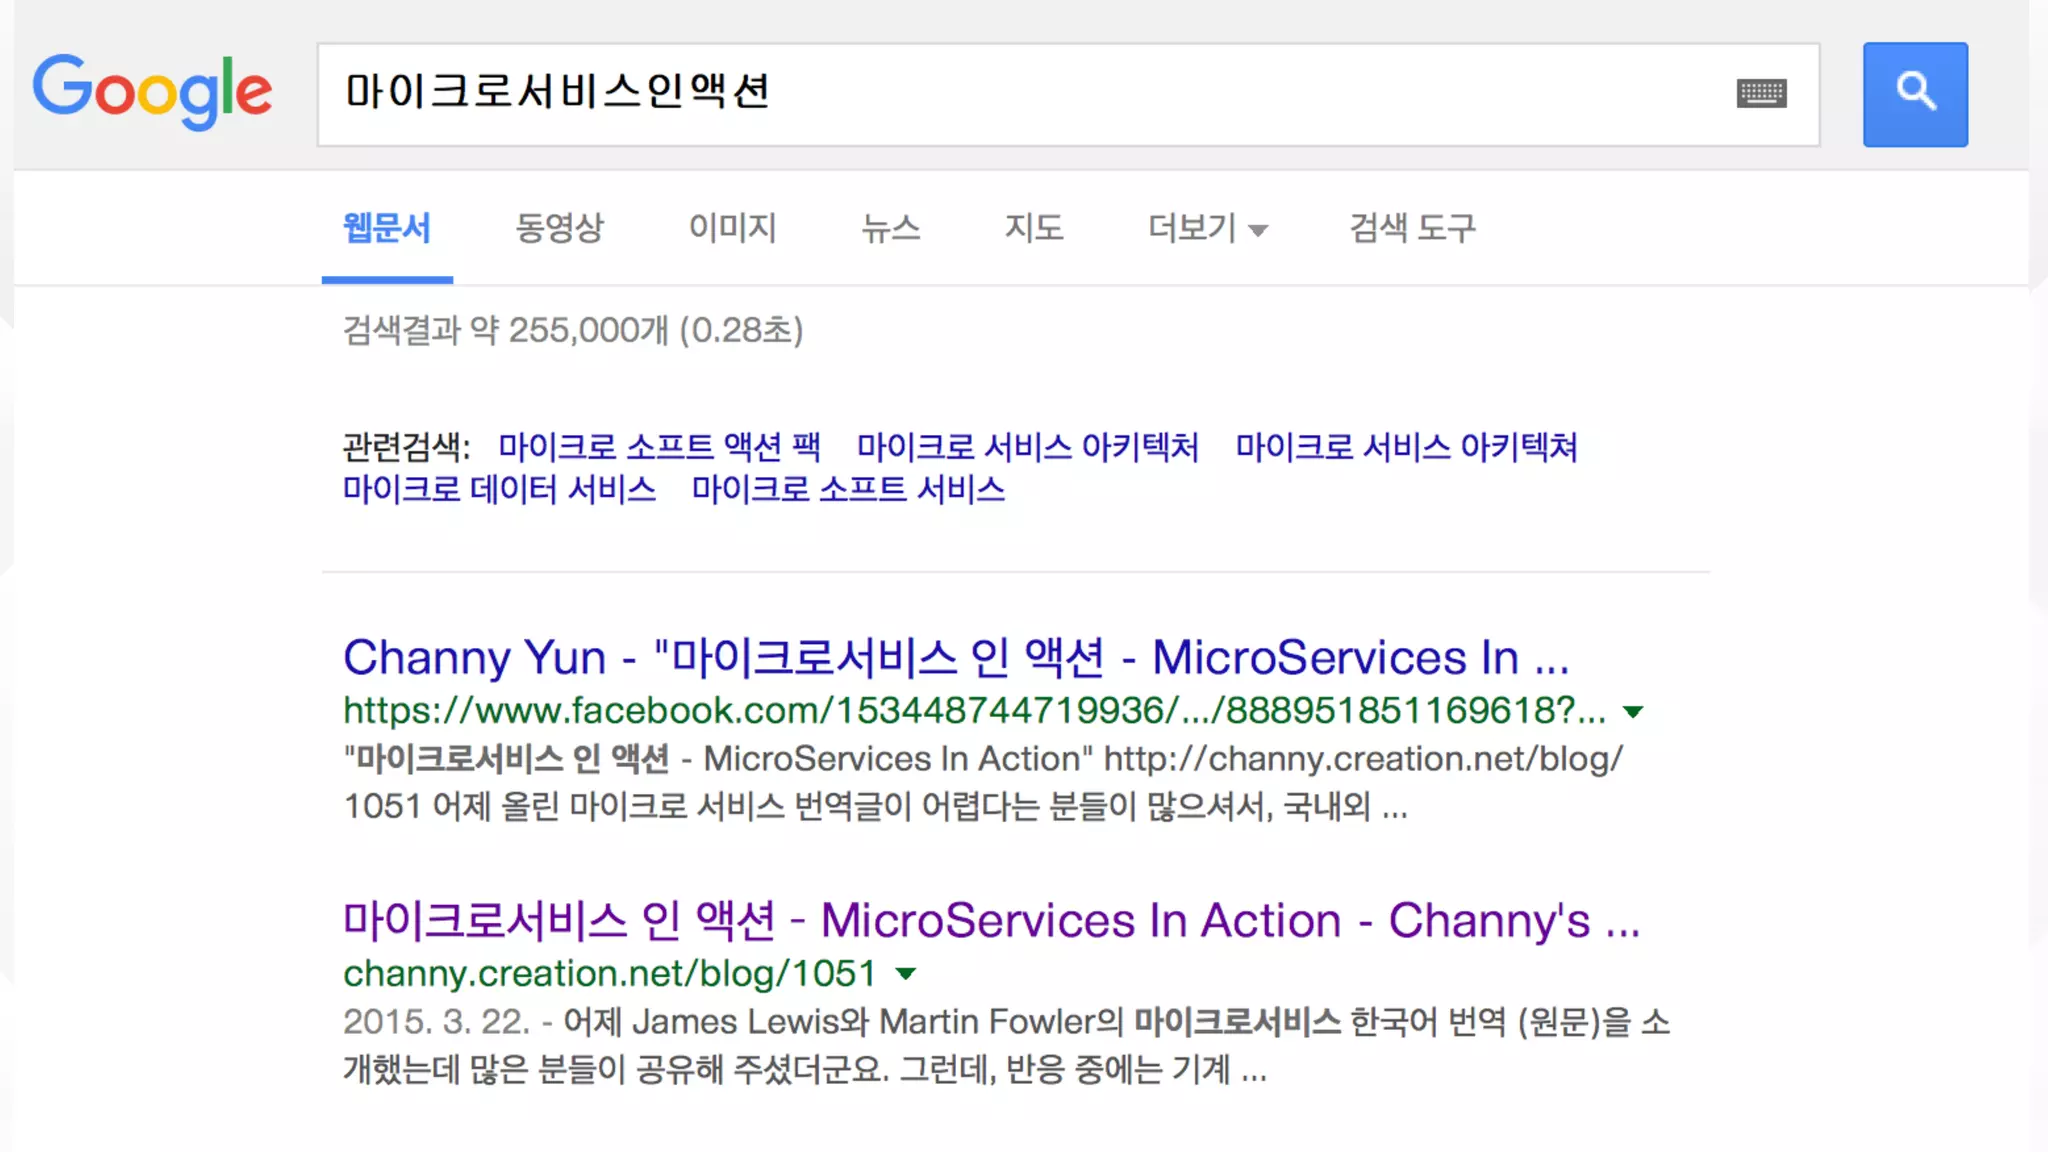Viewport: 2048px width, 1152px height.
Task: Expand the 더보기 dropdown menu
Action: tap(1207, 228)
